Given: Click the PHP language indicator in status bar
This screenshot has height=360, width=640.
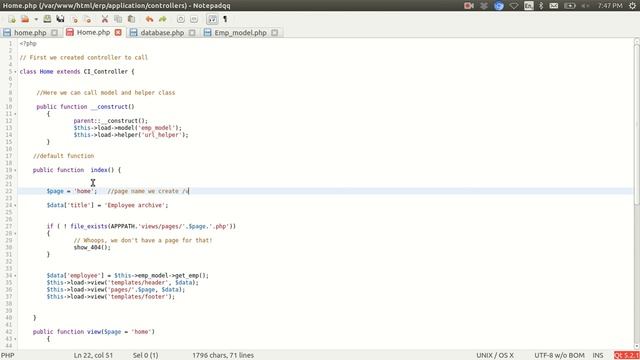Looking at the screenshot, I should click(x=8, y=356).
